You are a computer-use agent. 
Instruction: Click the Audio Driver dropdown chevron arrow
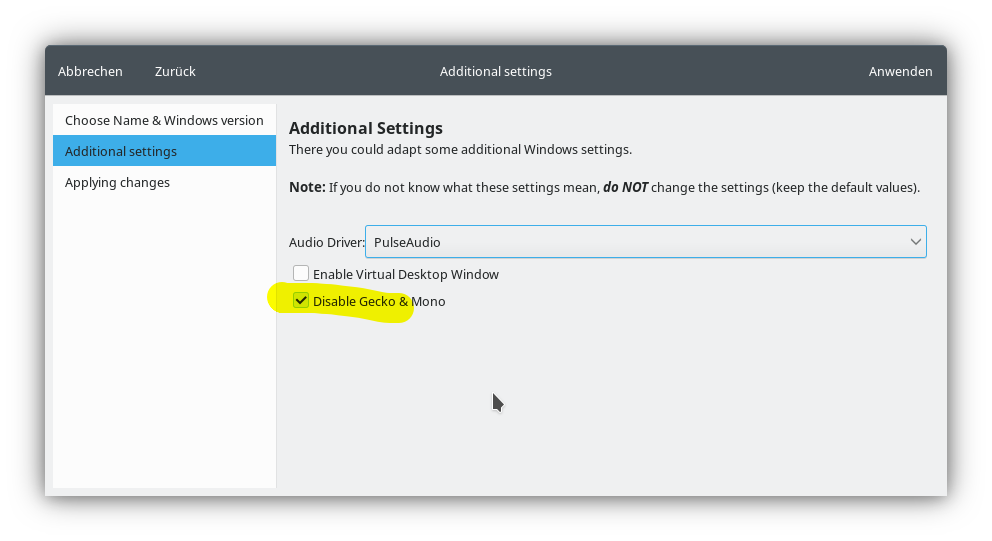915,242
